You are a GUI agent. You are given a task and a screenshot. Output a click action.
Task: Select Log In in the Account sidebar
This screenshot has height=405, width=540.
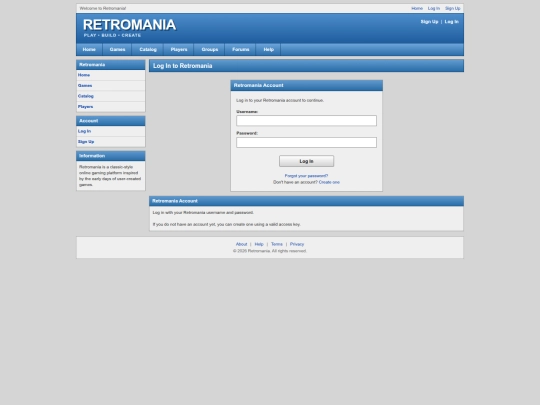(x=111, y=131)
